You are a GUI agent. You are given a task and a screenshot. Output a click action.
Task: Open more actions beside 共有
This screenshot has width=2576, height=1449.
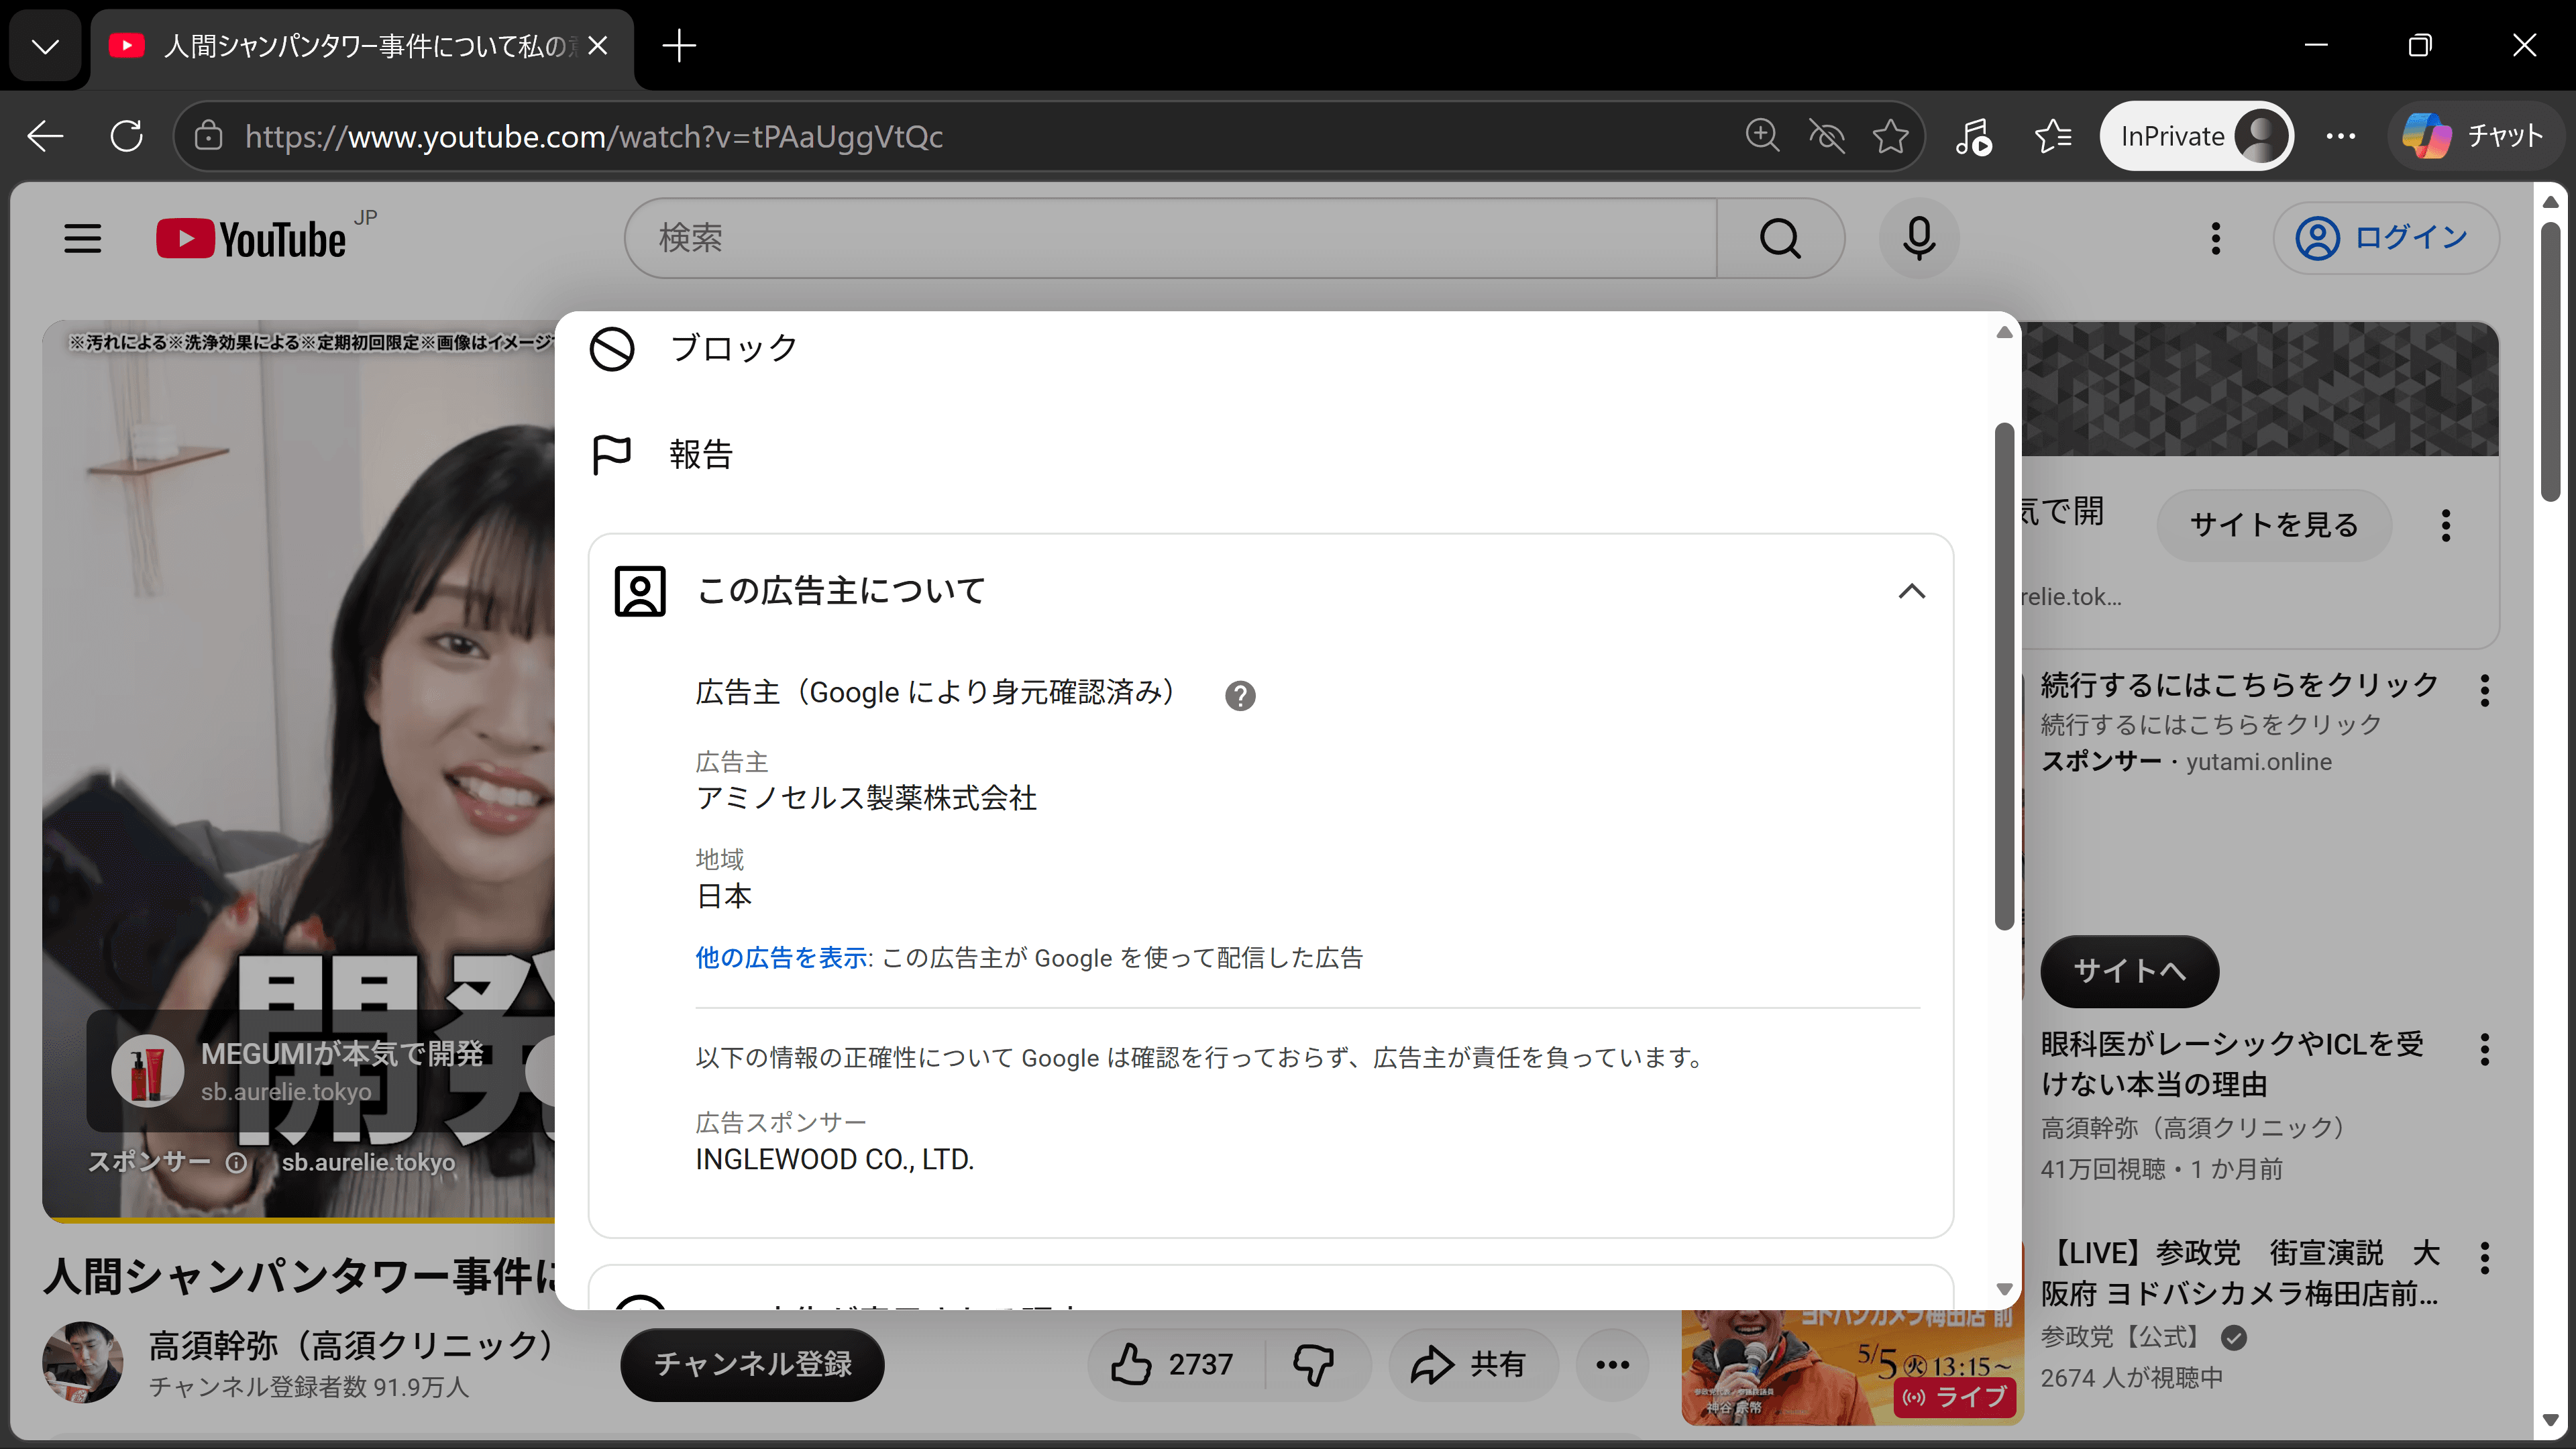(1612, 1365)
